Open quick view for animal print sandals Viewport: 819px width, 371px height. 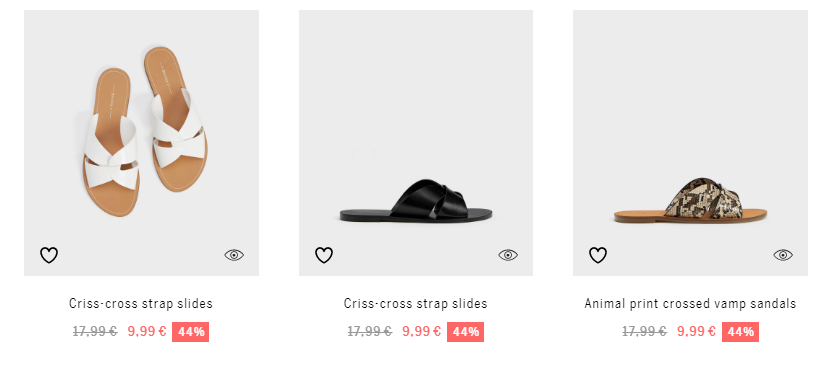[783, 255]
